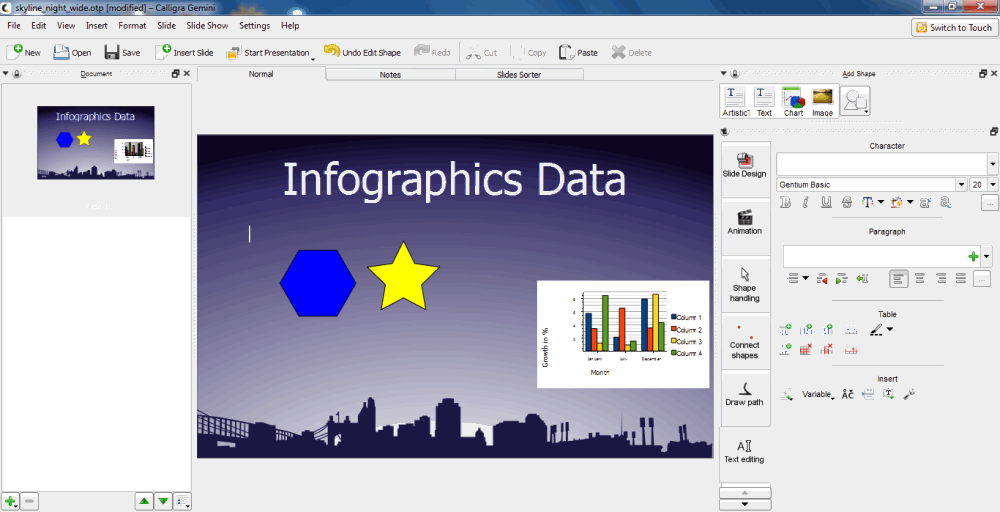Select the blue hexagon shape on slide
This screenshot has width=1000, height=512.
pos(318,283)
